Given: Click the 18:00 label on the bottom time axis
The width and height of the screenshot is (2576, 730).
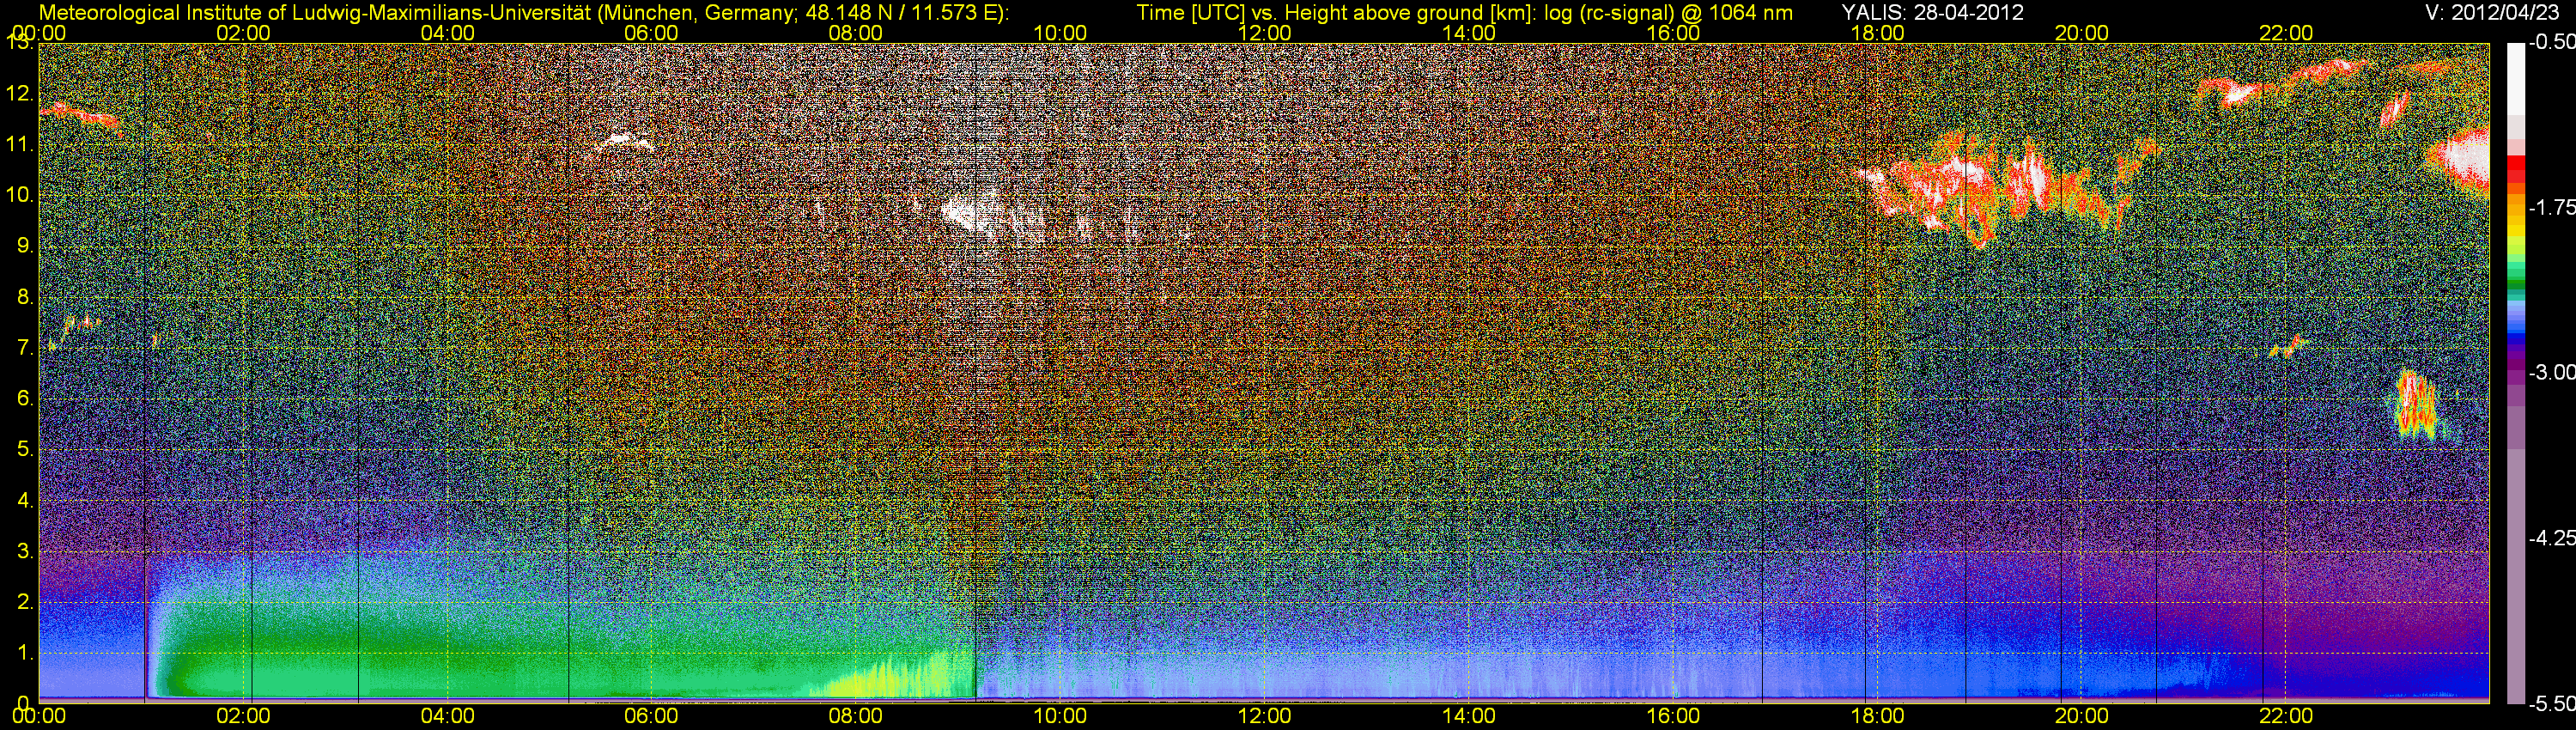Looking at the screenshot, I should click(1878, 716).
